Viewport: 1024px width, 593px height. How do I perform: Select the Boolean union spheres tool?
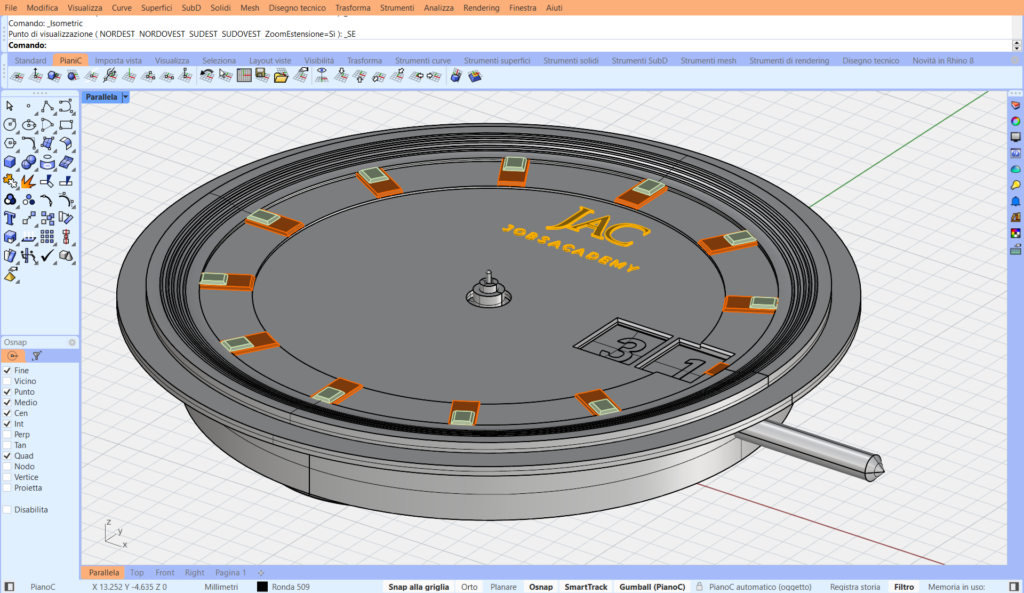[x=29, y=163]
